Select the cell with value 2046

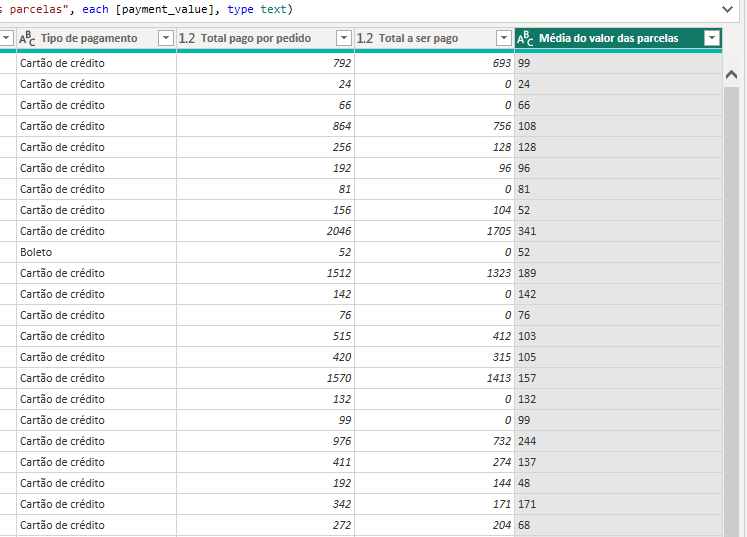(x=265, y=231)
